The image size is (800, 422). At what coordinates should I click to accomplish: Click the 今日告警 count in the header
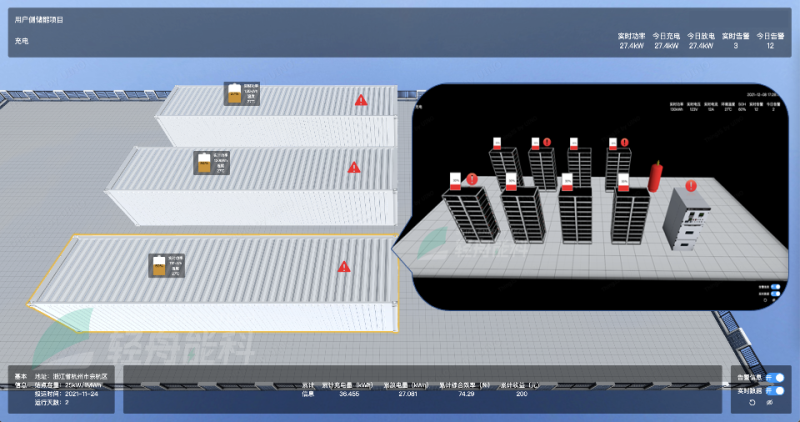tap(769, 45)
